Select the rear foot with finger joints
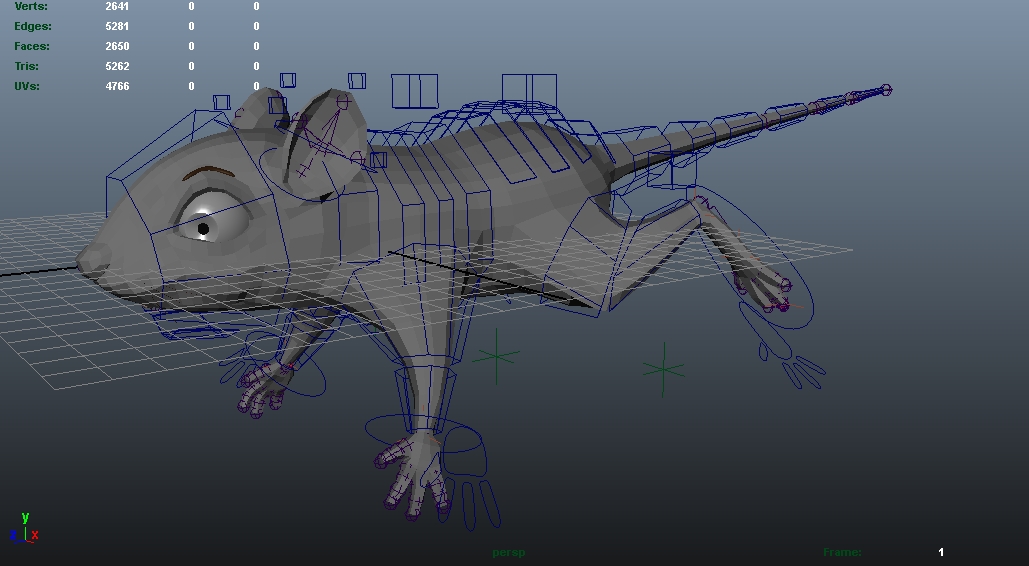The height and width of the screenshot is (566, 1029). coord(763,289)
